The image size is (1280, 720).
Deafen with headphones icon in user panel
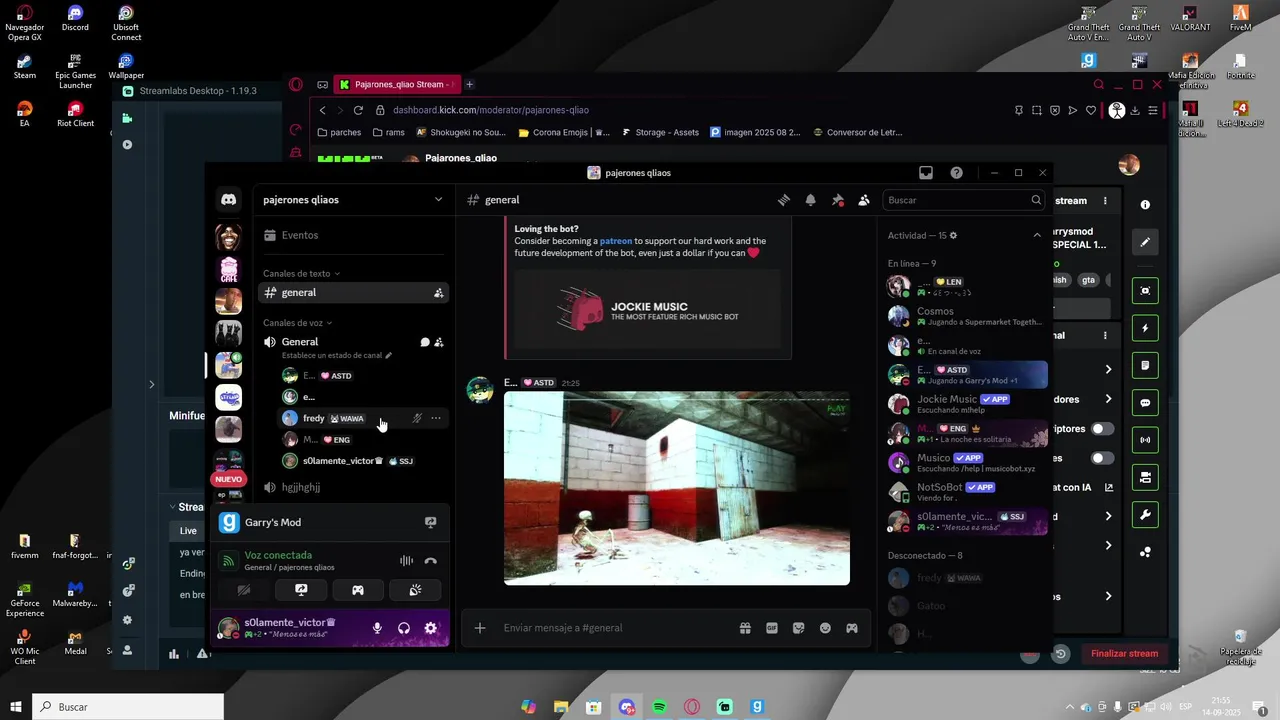click(404, 628)
